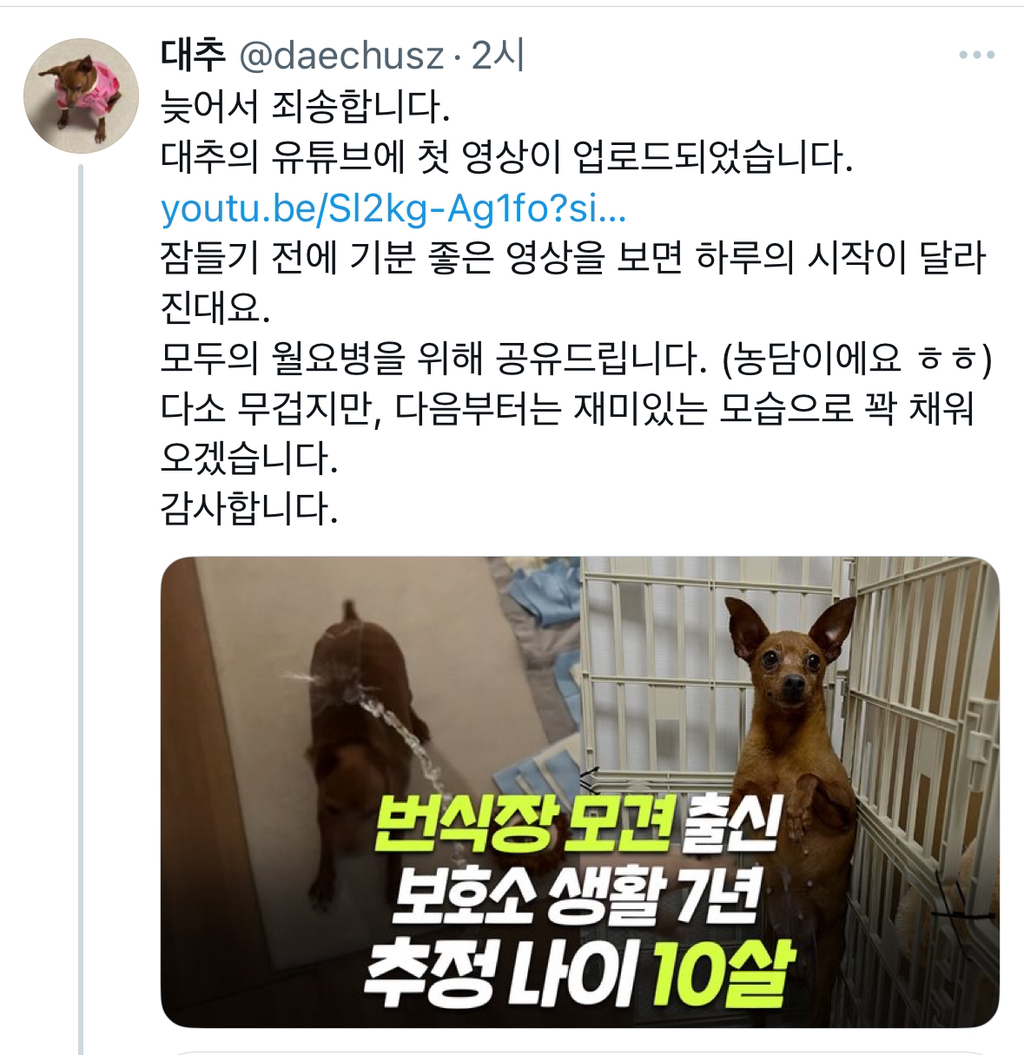Click the text starting 잠들기 전에 기분 좋은
The width and height of the screenshot is (1024, 1055).
pos(573,283)
